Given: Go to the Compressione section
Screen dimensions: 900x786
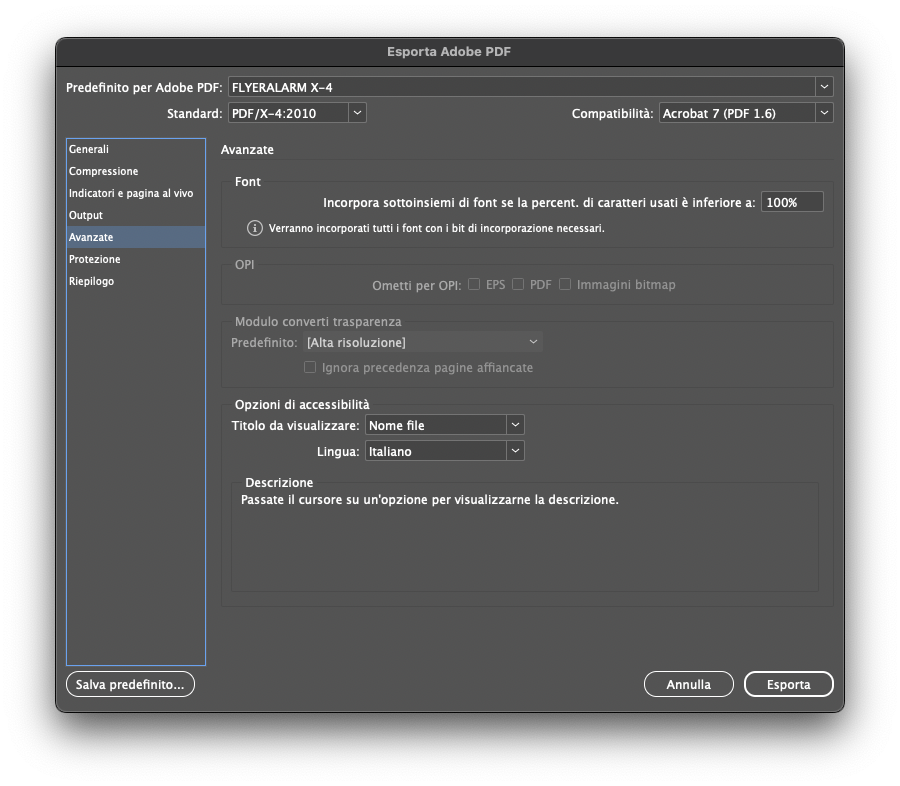Looking at the screenshot, I should pos(103,171).
